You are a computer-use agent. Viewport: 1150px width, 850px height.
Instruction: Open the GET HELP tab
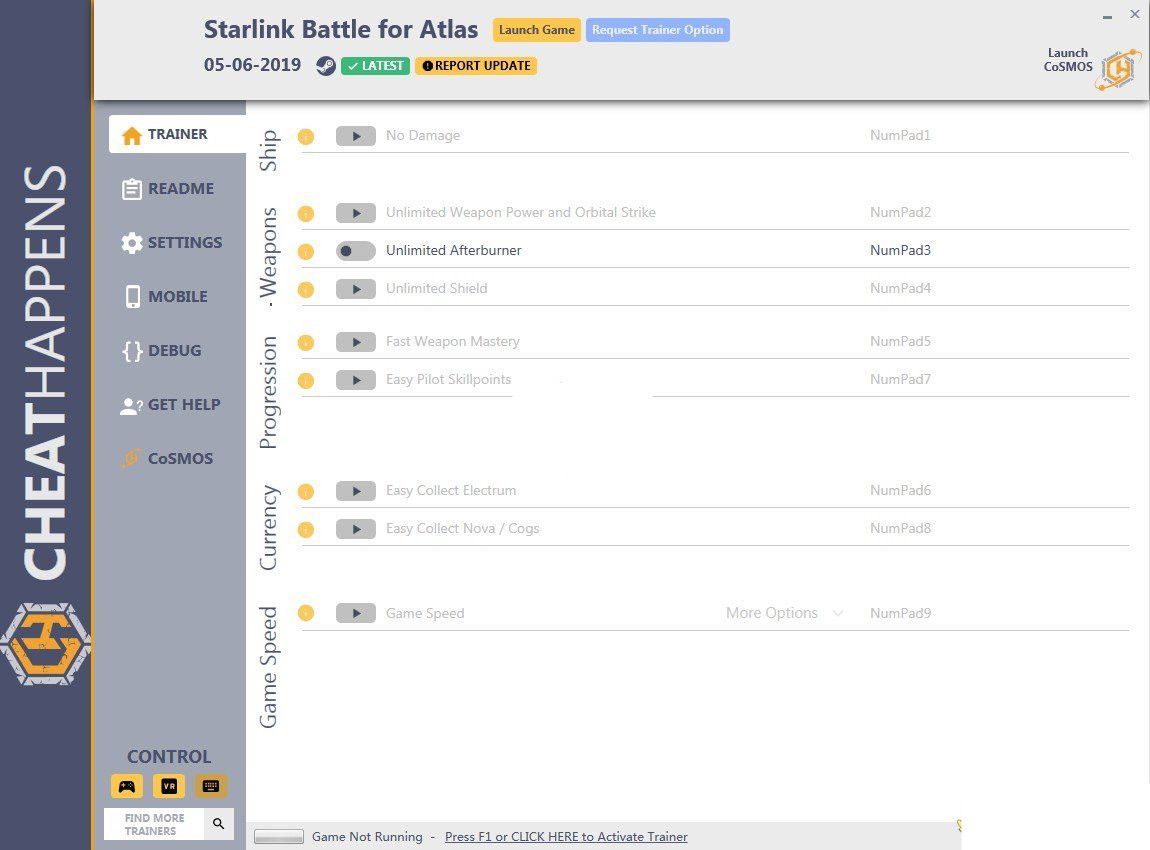pos(170,405)
